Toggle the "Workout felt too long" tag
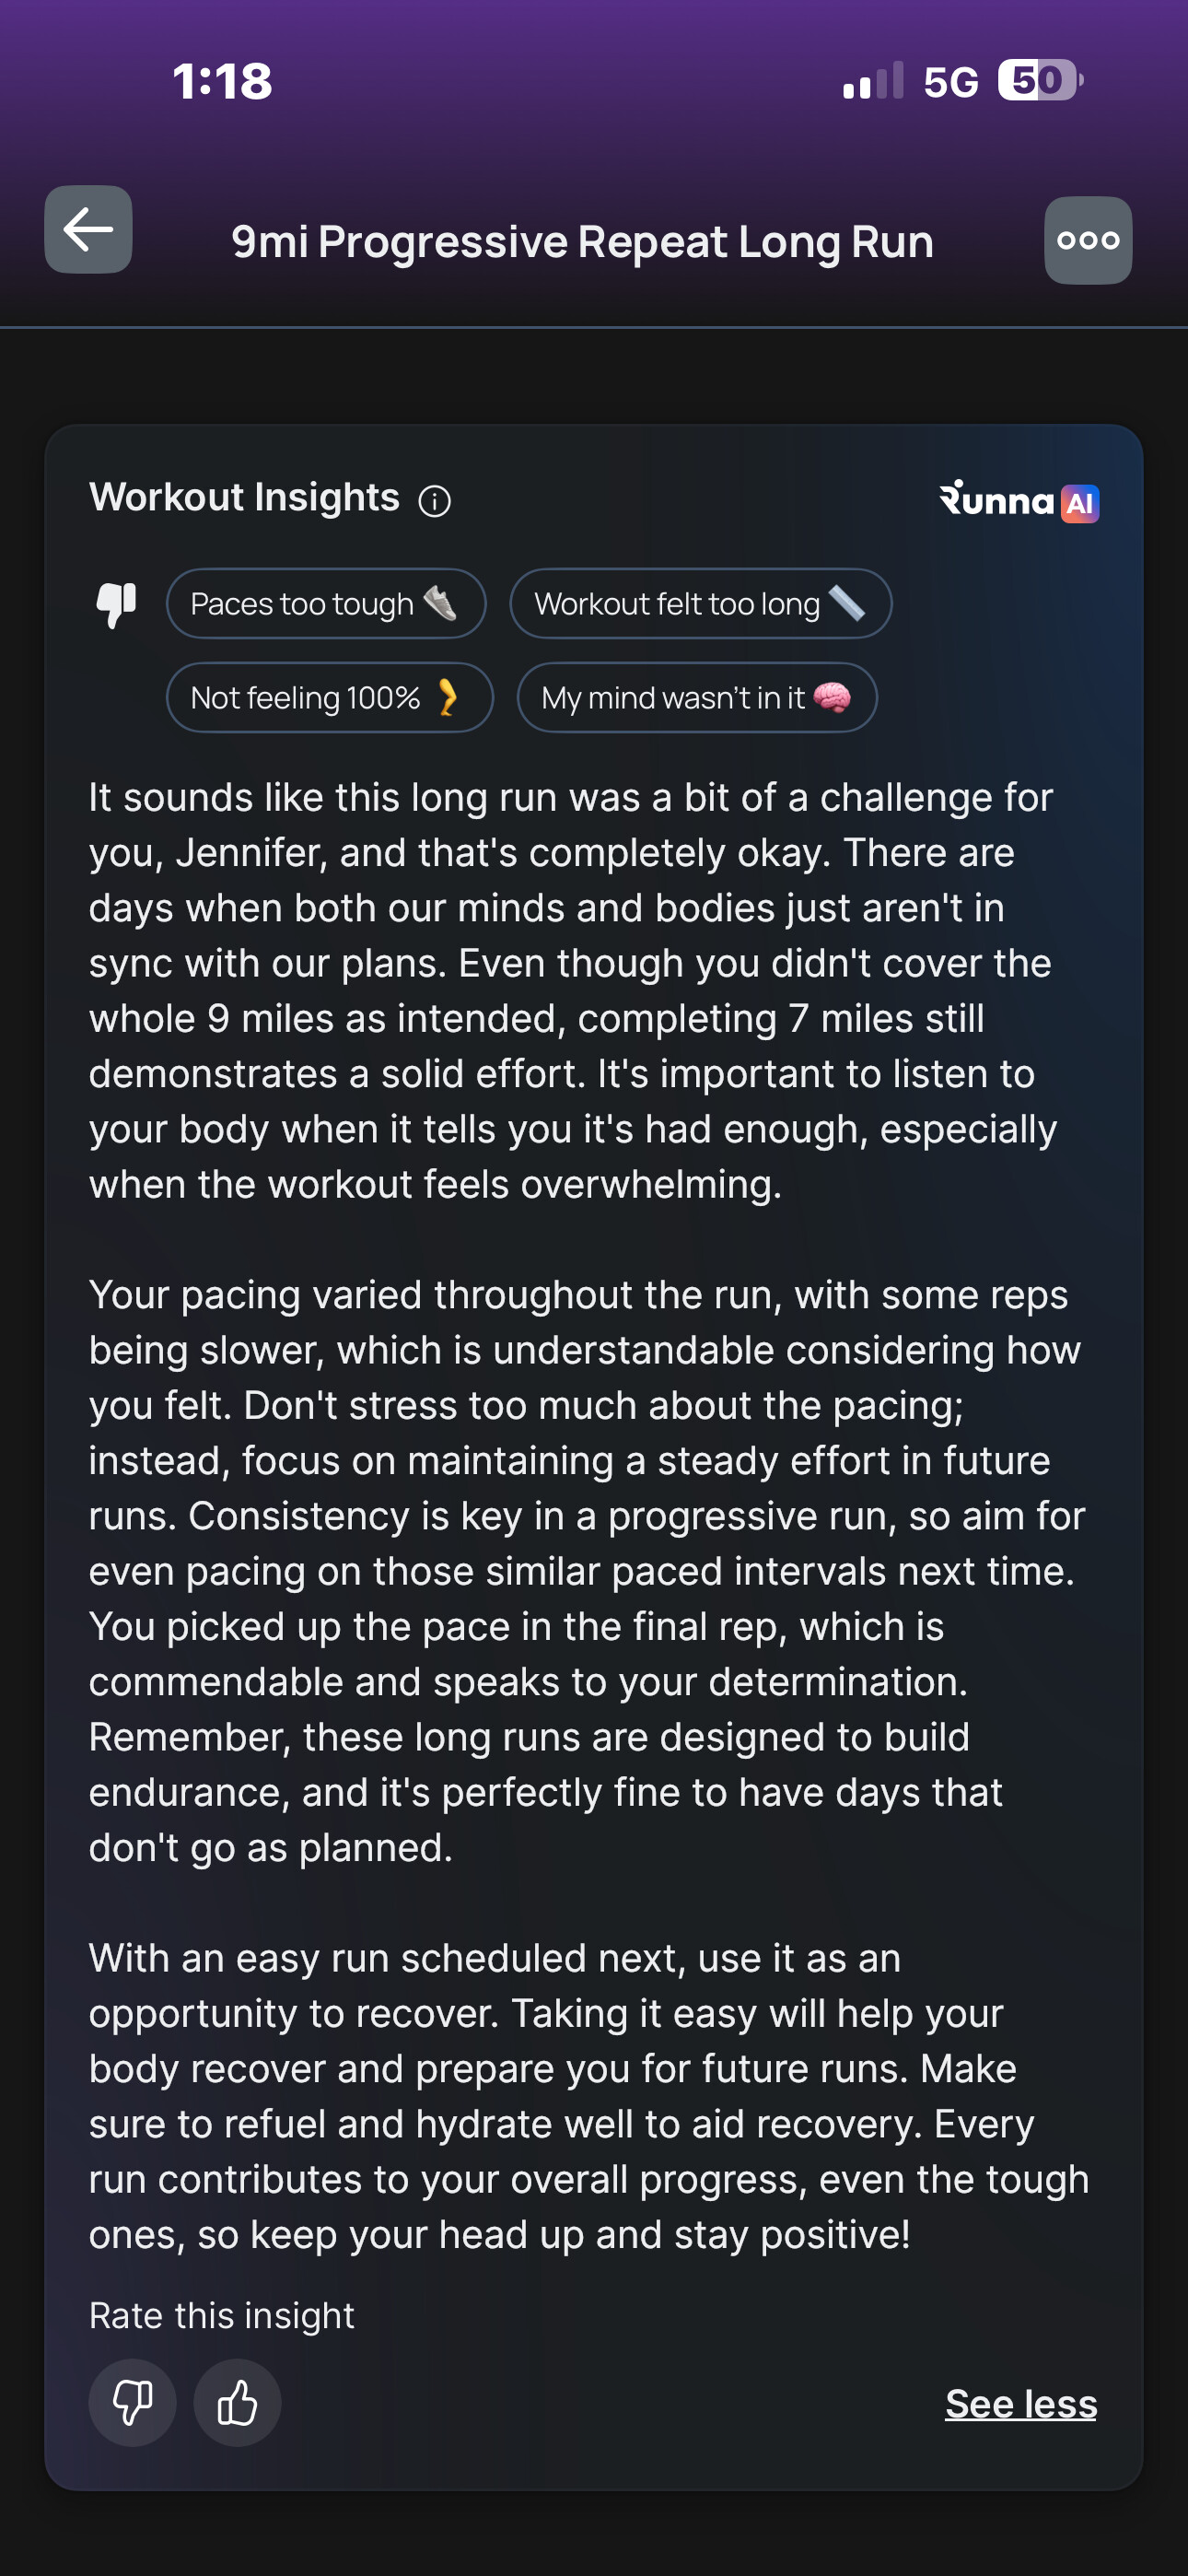Screen dimensions: 1188x2576 click(700, 604)
